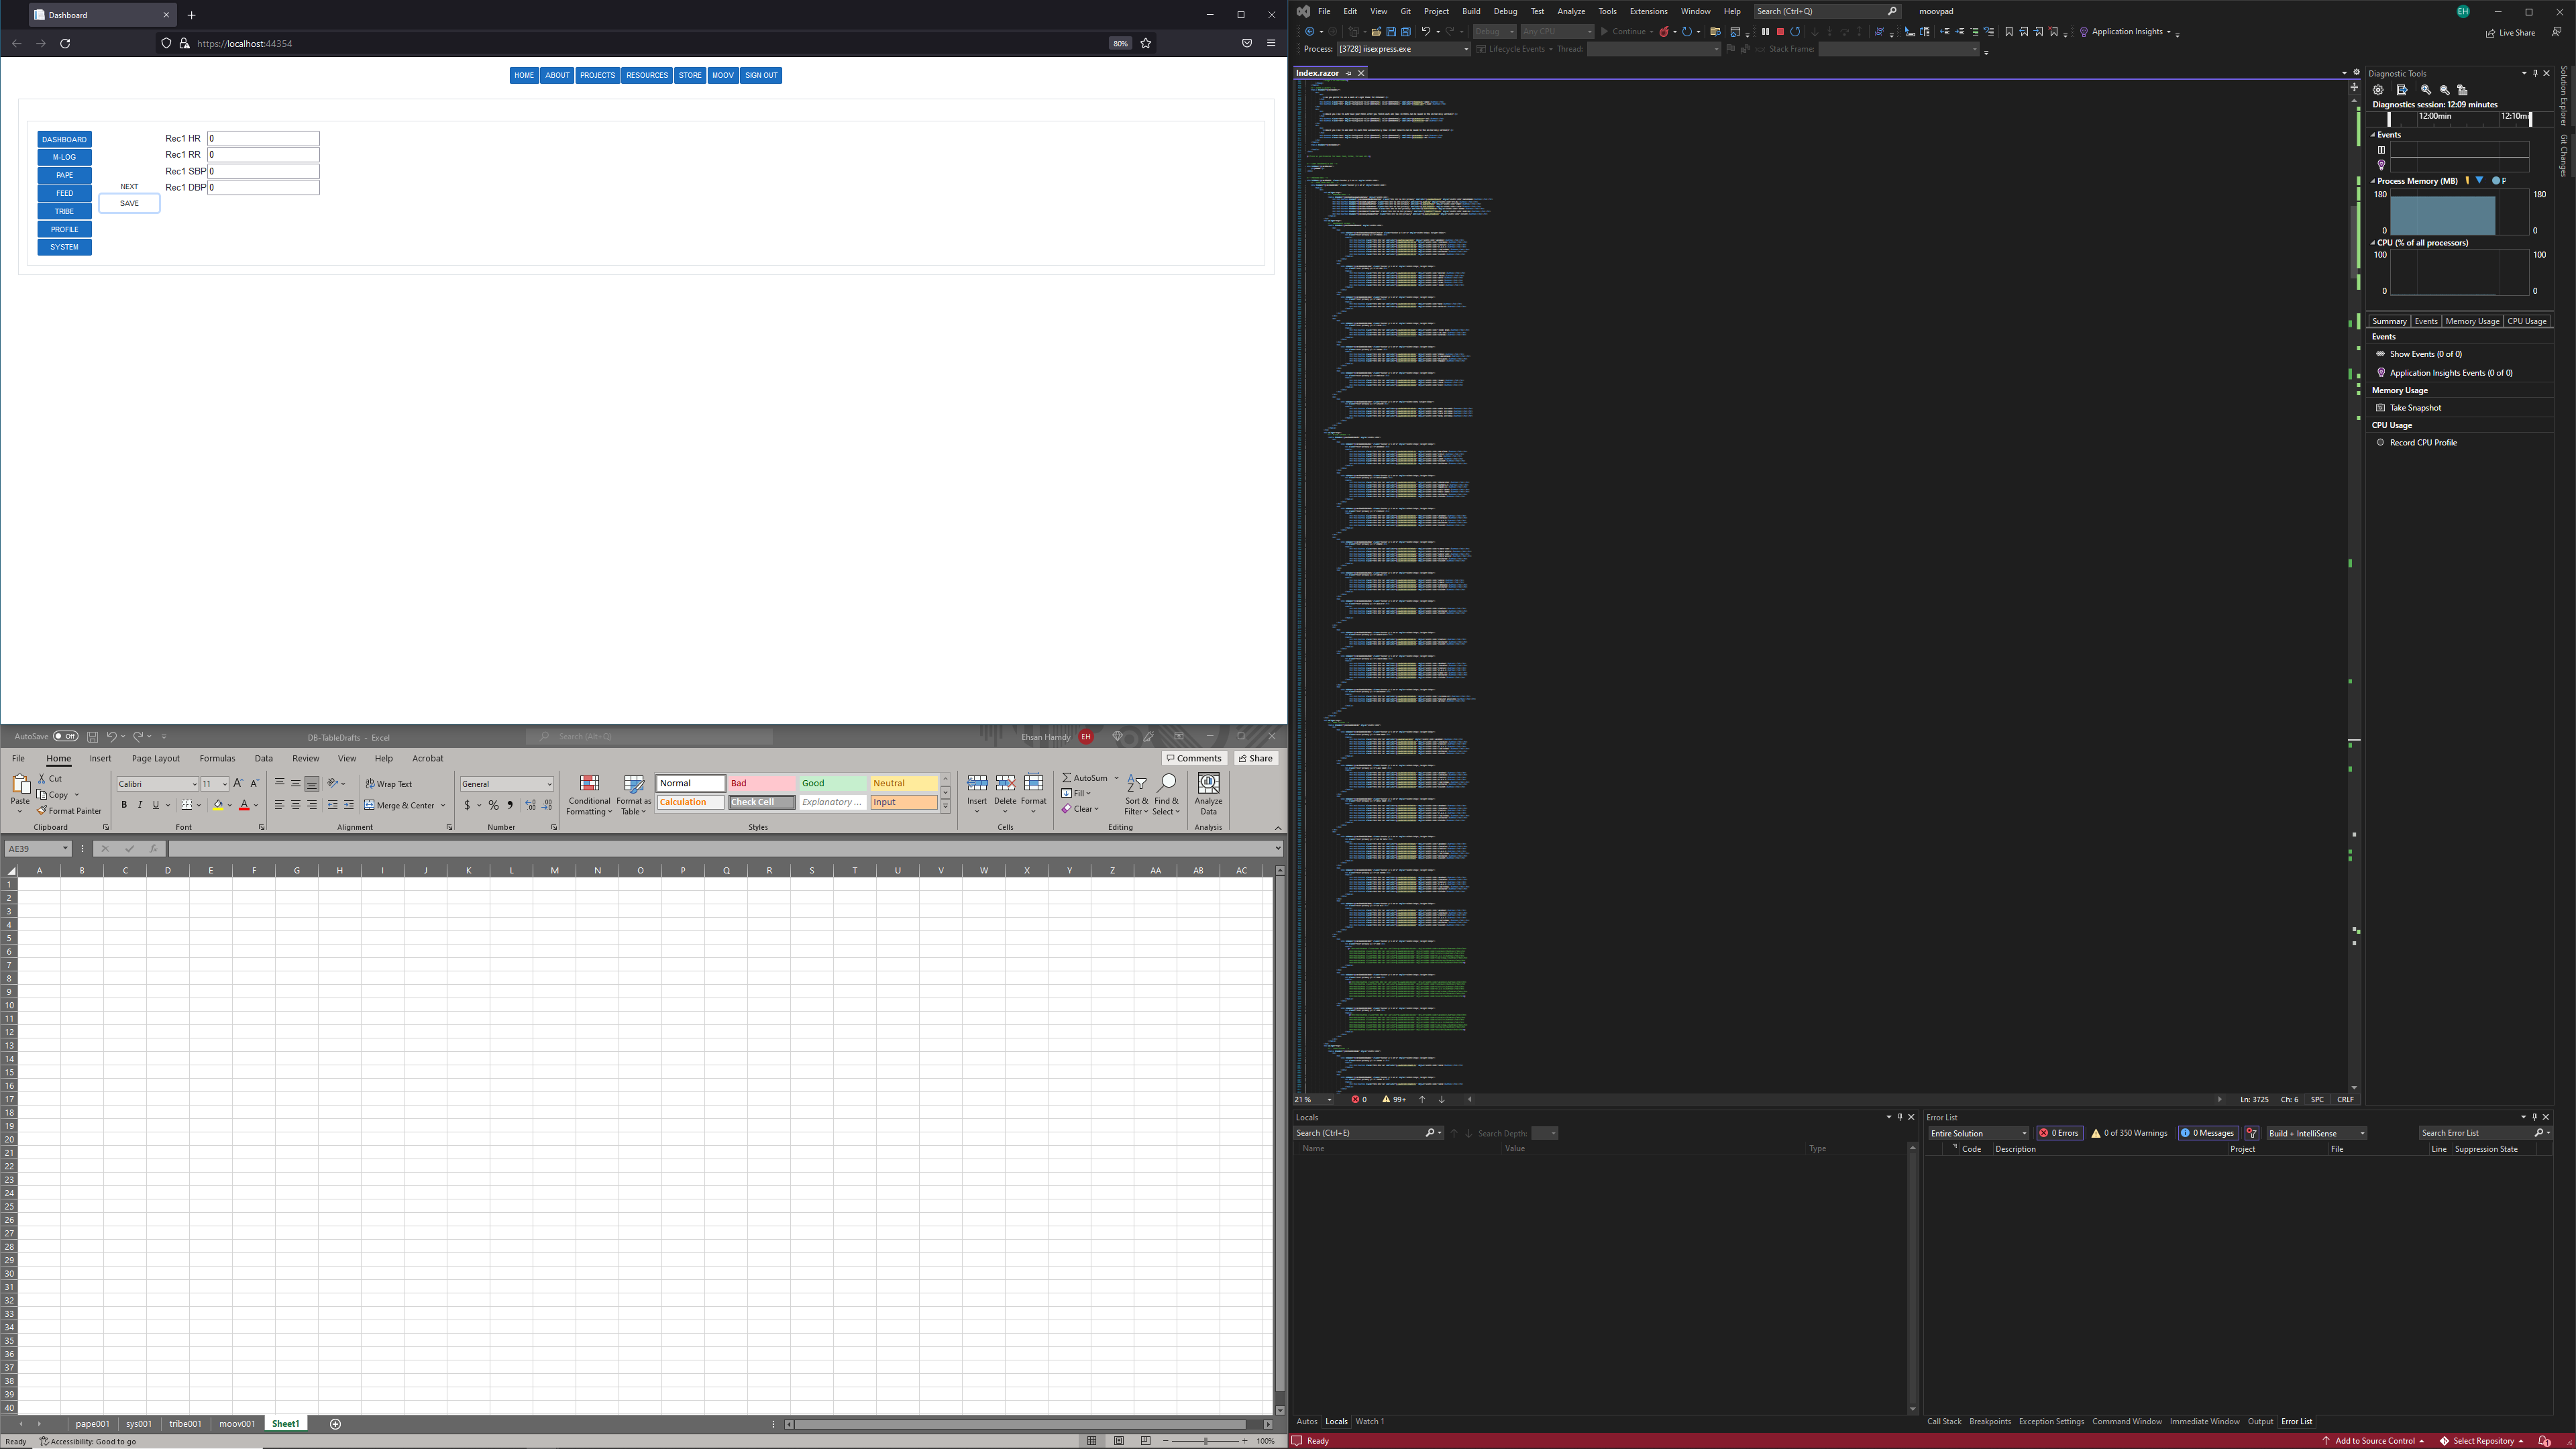Open Excel number format dropdown General
The height and width of the screenshot is (1449, 2576).
tap(549, 784)
